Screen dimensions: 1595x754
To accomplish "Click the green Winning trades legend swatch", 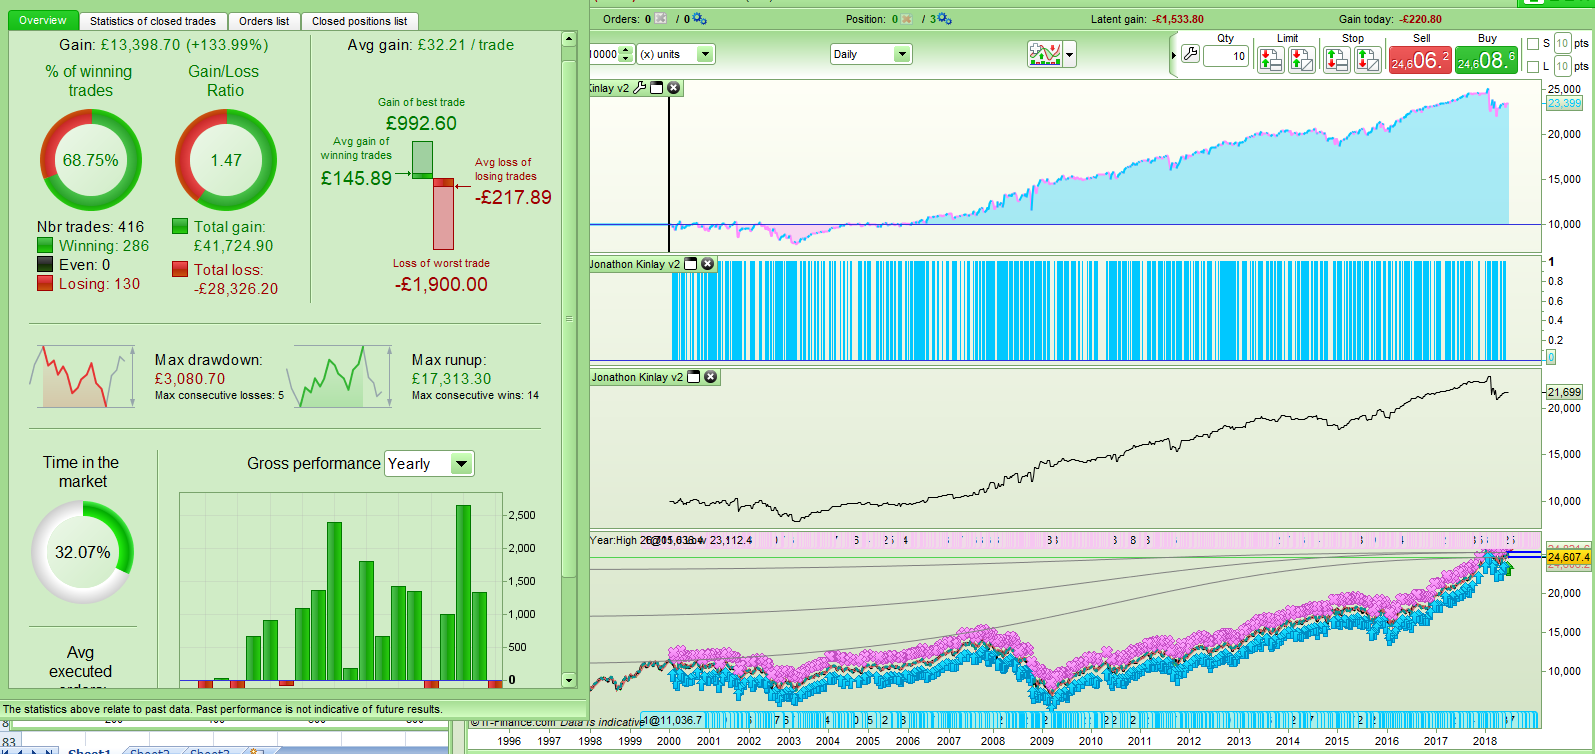I will tap(45, 245).
